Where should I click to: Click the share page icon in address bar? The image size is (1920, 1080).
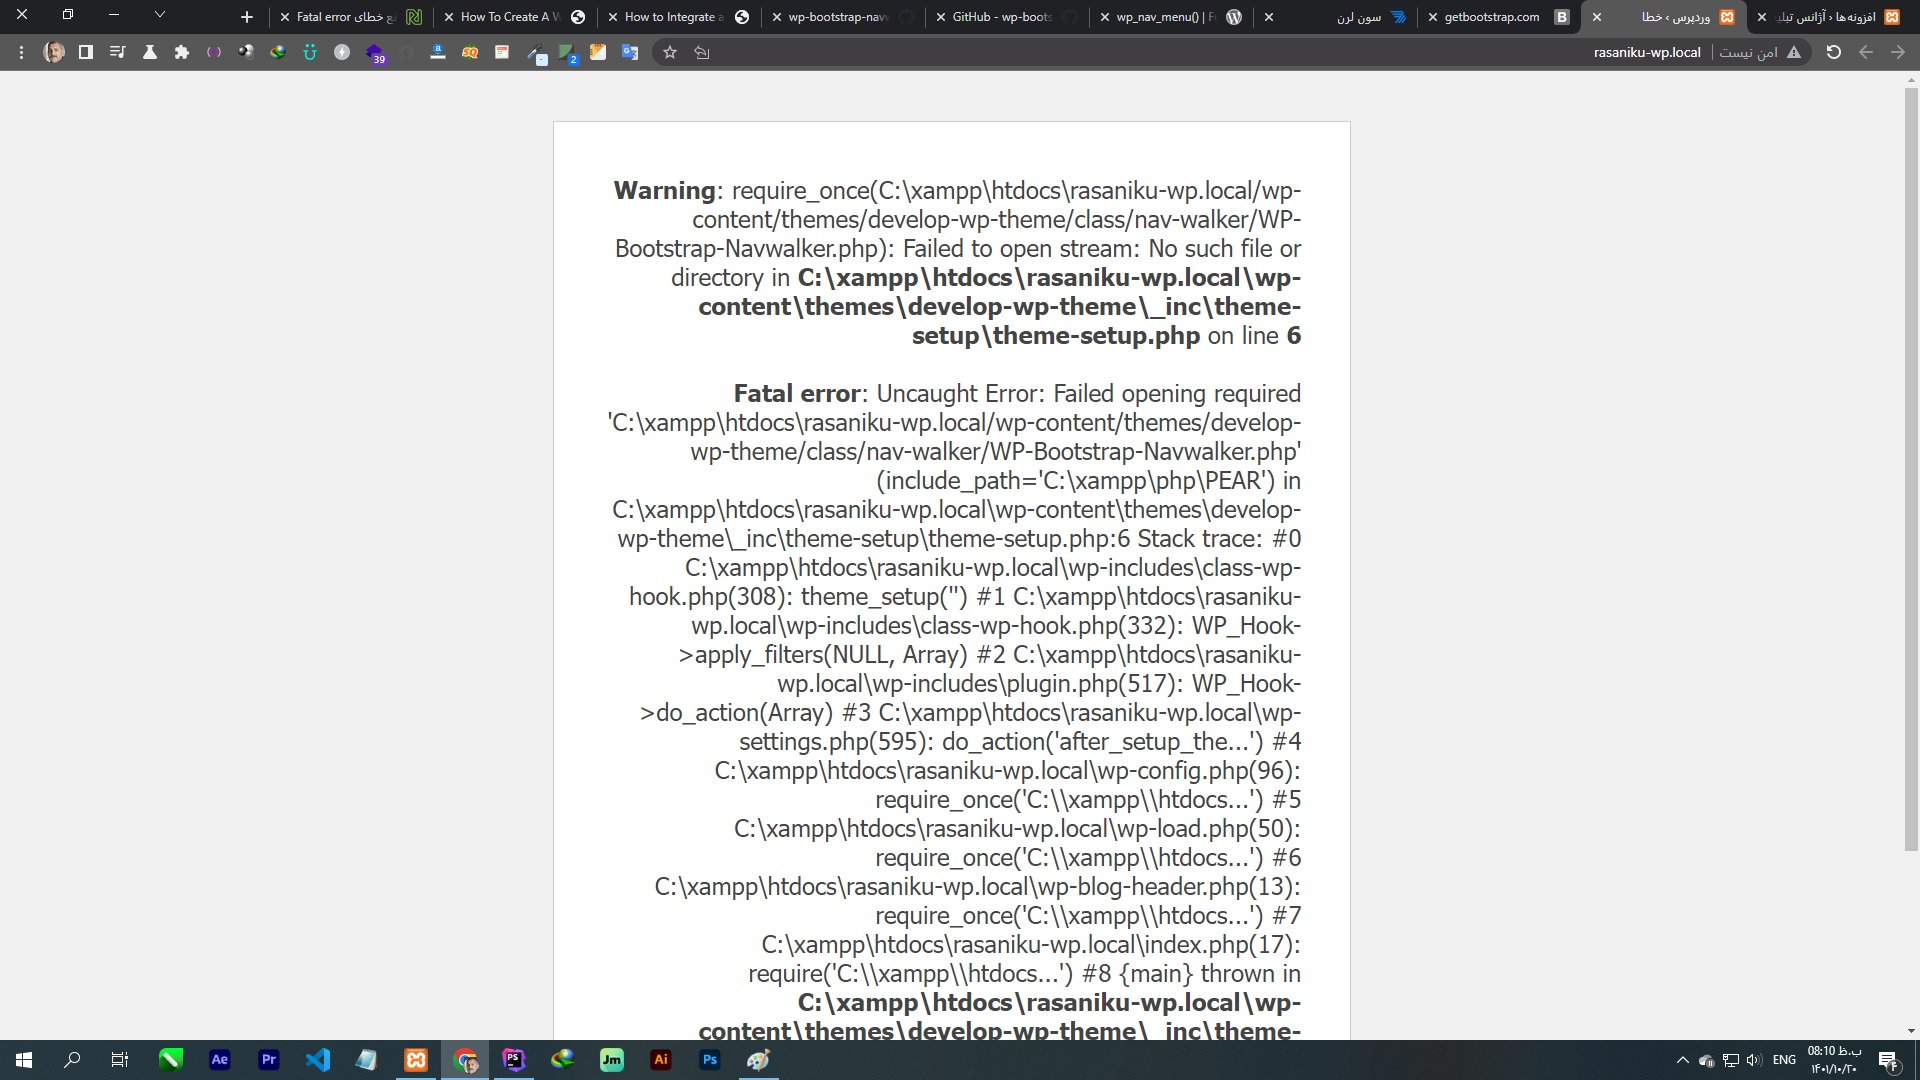tap(702, 52)
